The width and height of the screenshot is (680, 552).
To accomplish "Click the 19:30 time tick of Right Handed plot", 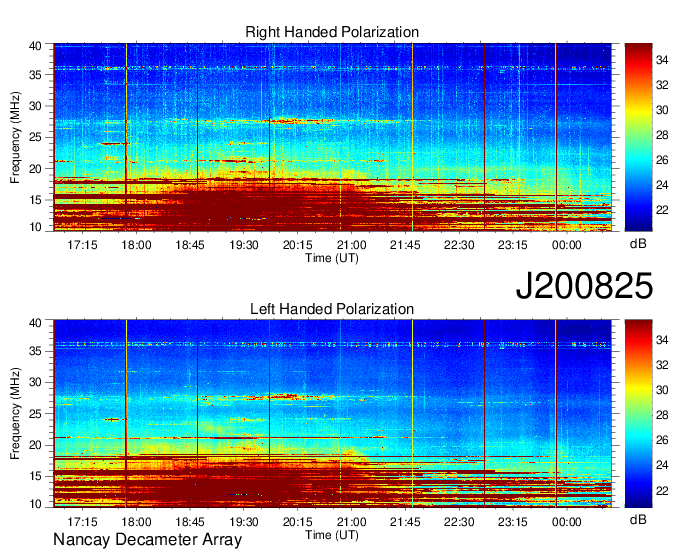I will tap(244, 245).
